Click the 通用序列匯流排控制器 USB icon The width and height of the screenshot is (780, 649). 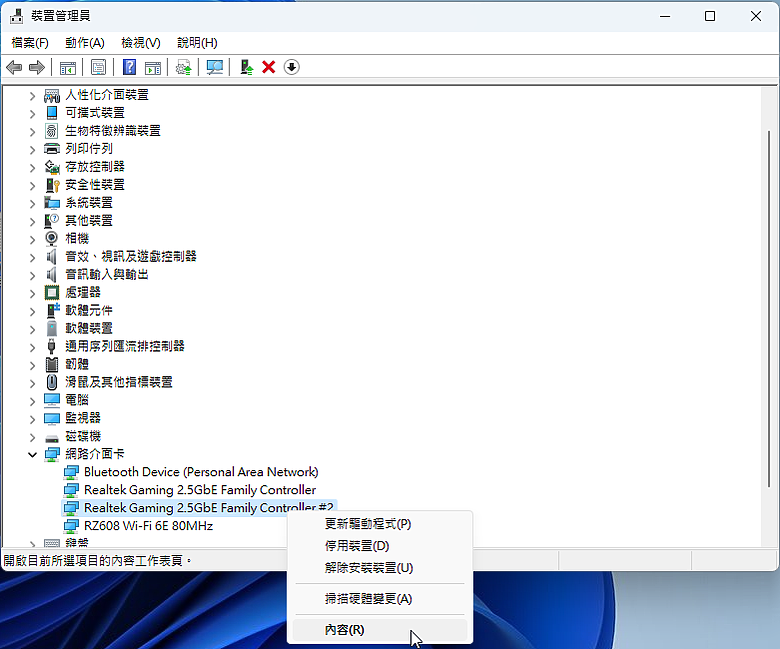point(52,346)
